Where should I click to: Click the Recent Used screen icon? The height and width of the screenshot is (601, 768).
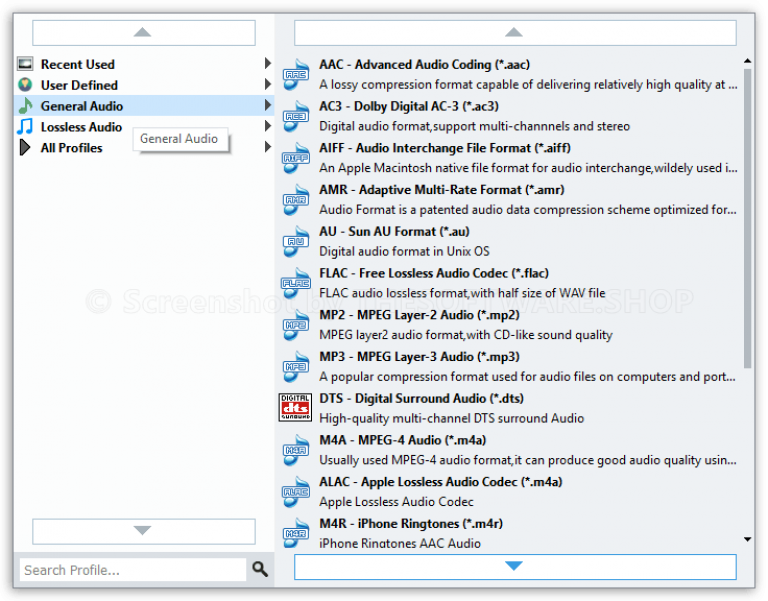pos(25,64)
